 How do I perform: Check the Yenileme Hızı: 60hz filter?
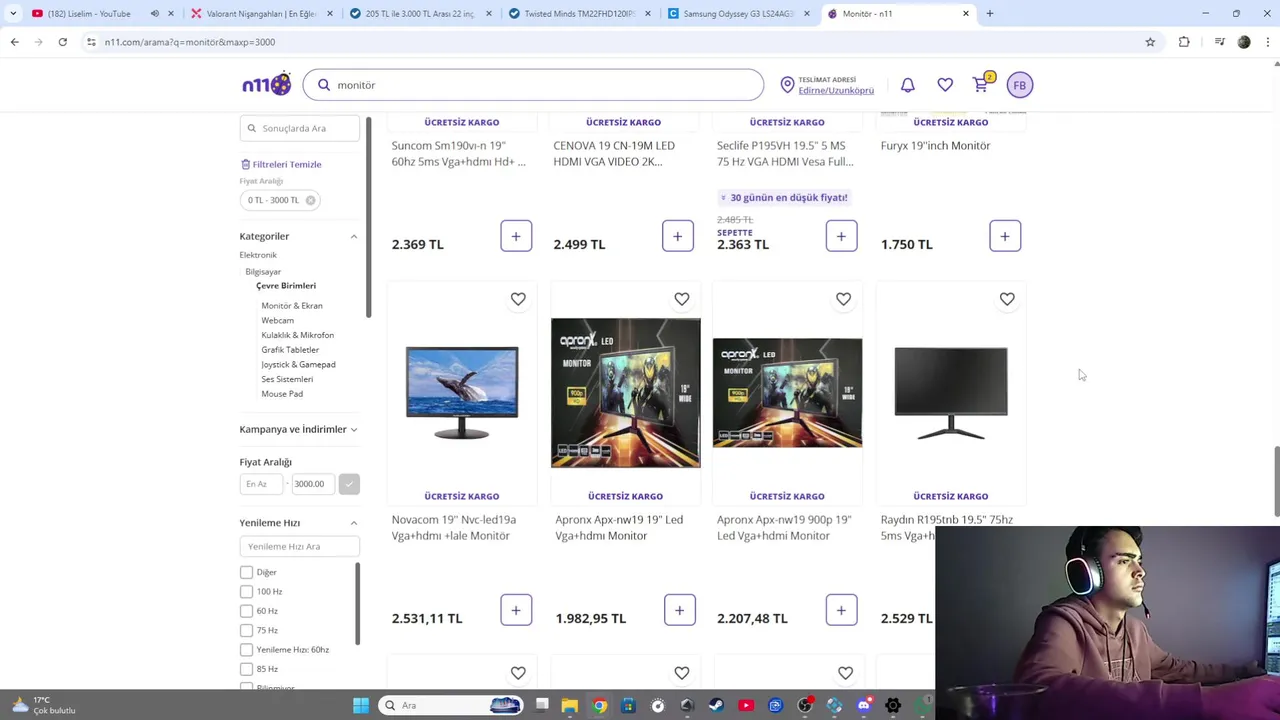(246, 650)
